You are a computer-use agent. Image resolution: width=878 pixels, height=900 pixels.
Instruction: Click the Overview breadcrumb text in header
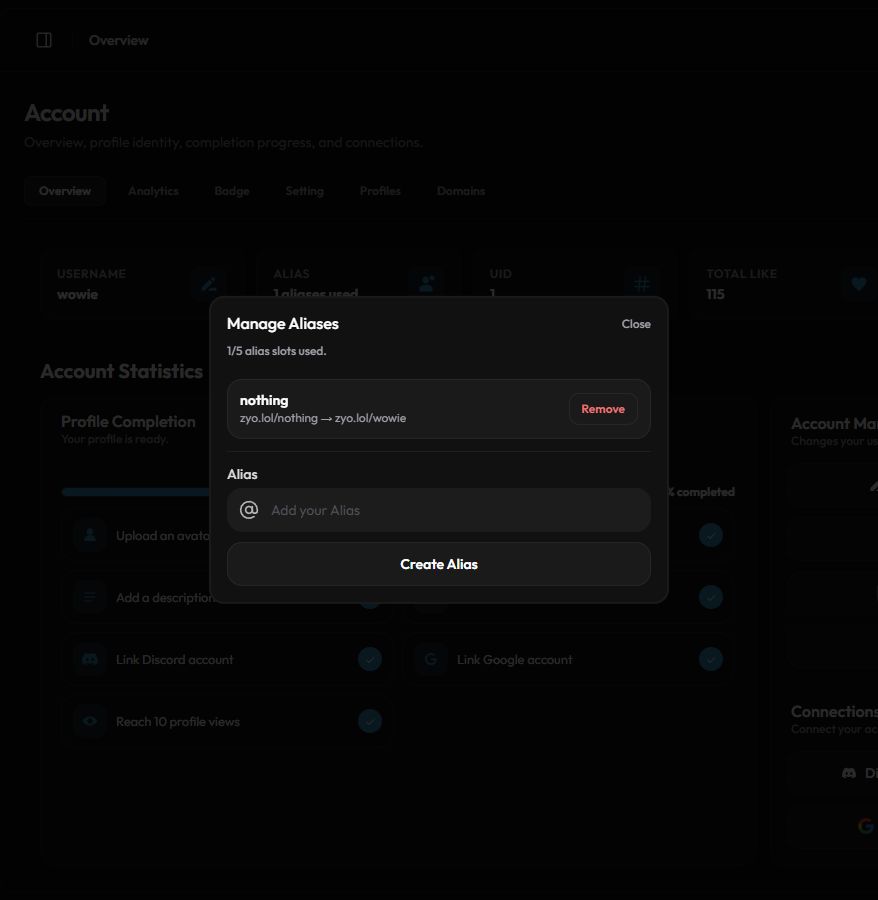tap(118, 40)
